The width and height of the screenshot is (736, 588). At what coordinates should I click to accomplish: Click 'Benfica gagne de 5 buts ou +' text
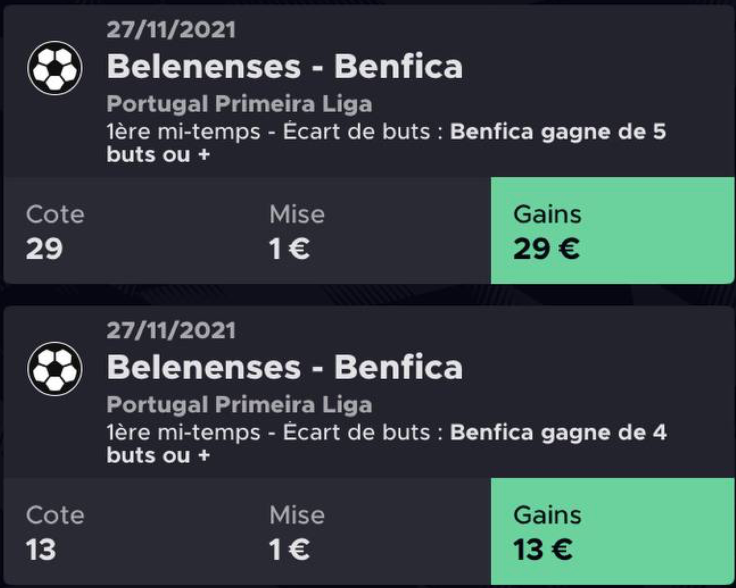click(x=386, y=143)
